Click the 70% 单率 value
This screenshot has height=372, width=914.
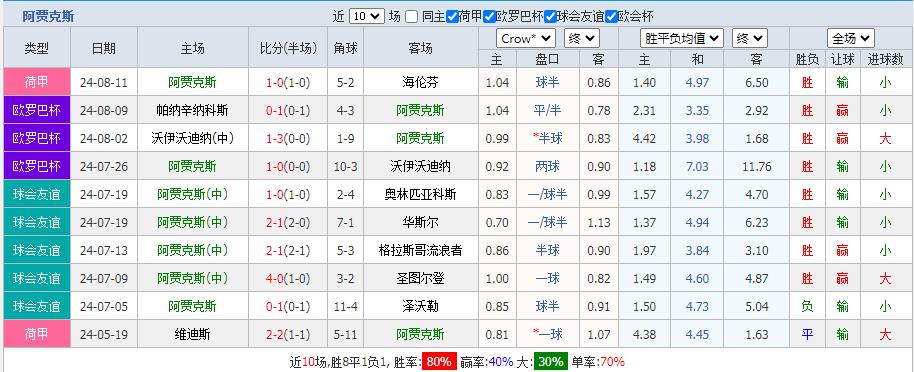[x=612, y=362]
